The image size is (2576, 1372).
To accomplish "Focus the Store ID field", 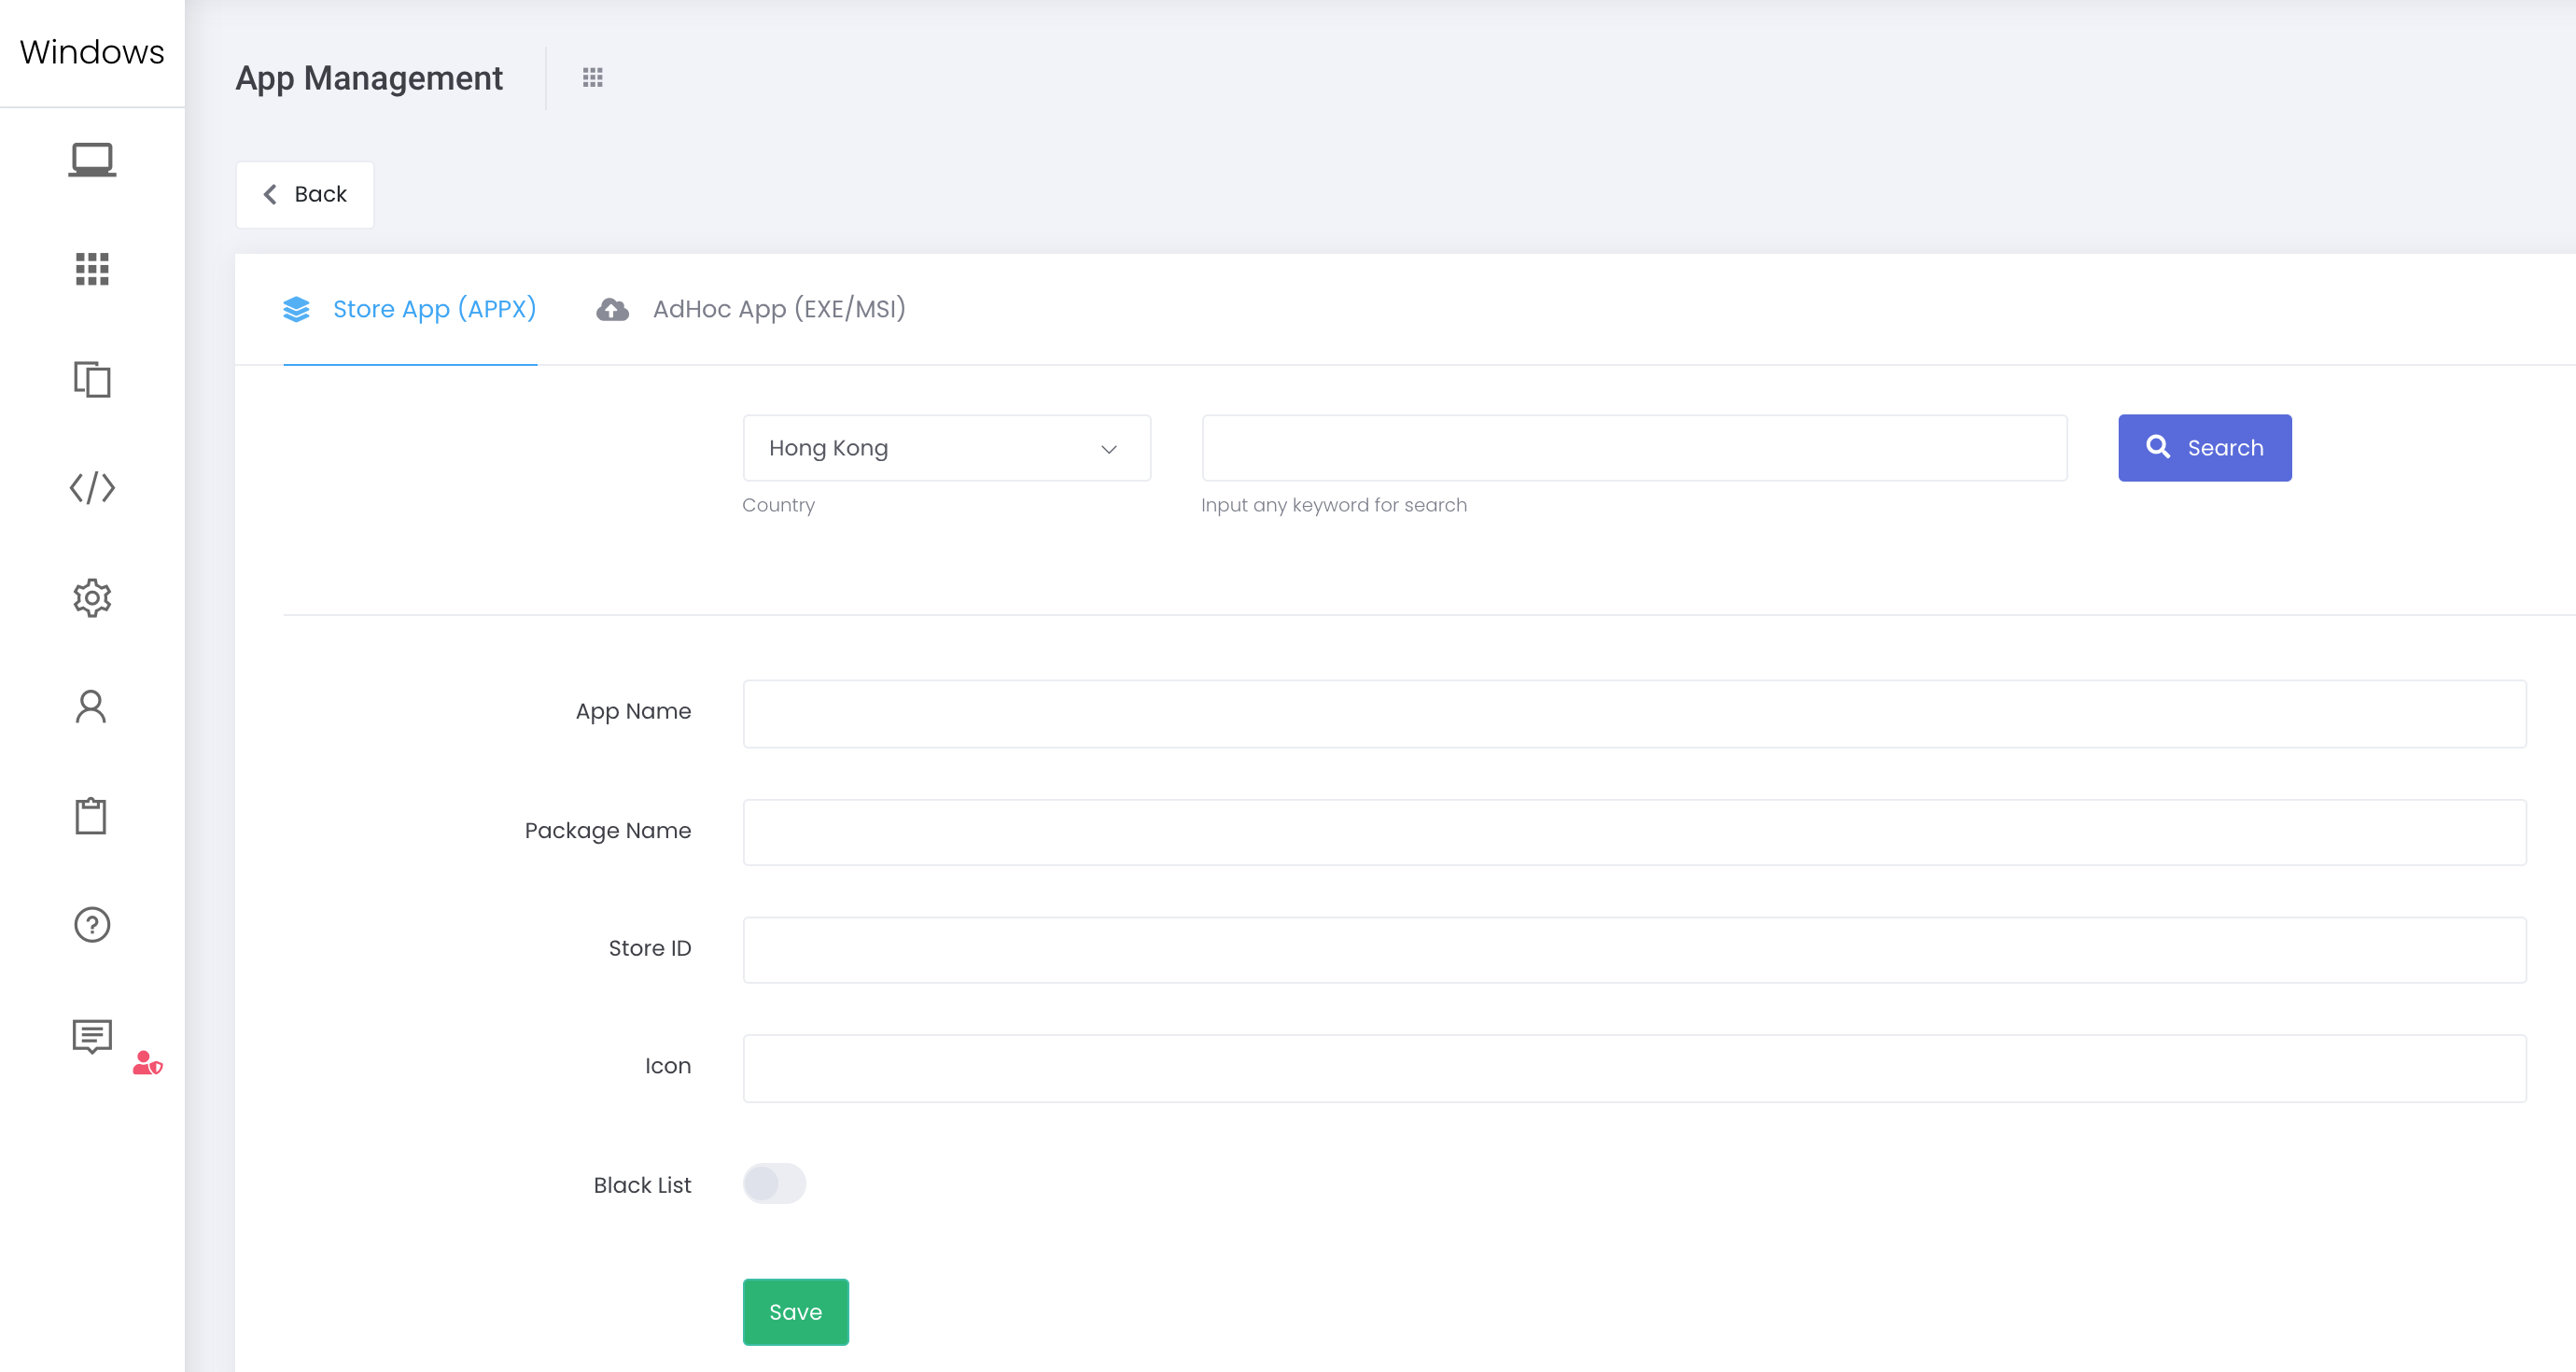I will point(1635,950).
